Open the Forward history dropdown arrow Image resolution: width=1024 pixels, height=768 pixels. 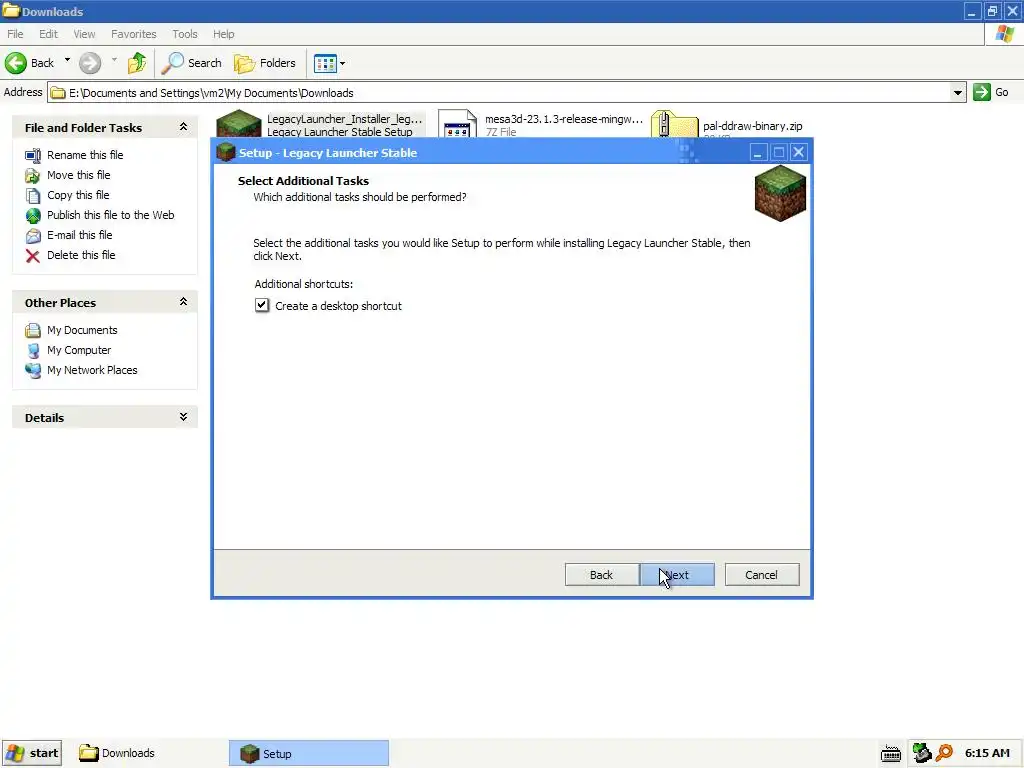(114, 61)
